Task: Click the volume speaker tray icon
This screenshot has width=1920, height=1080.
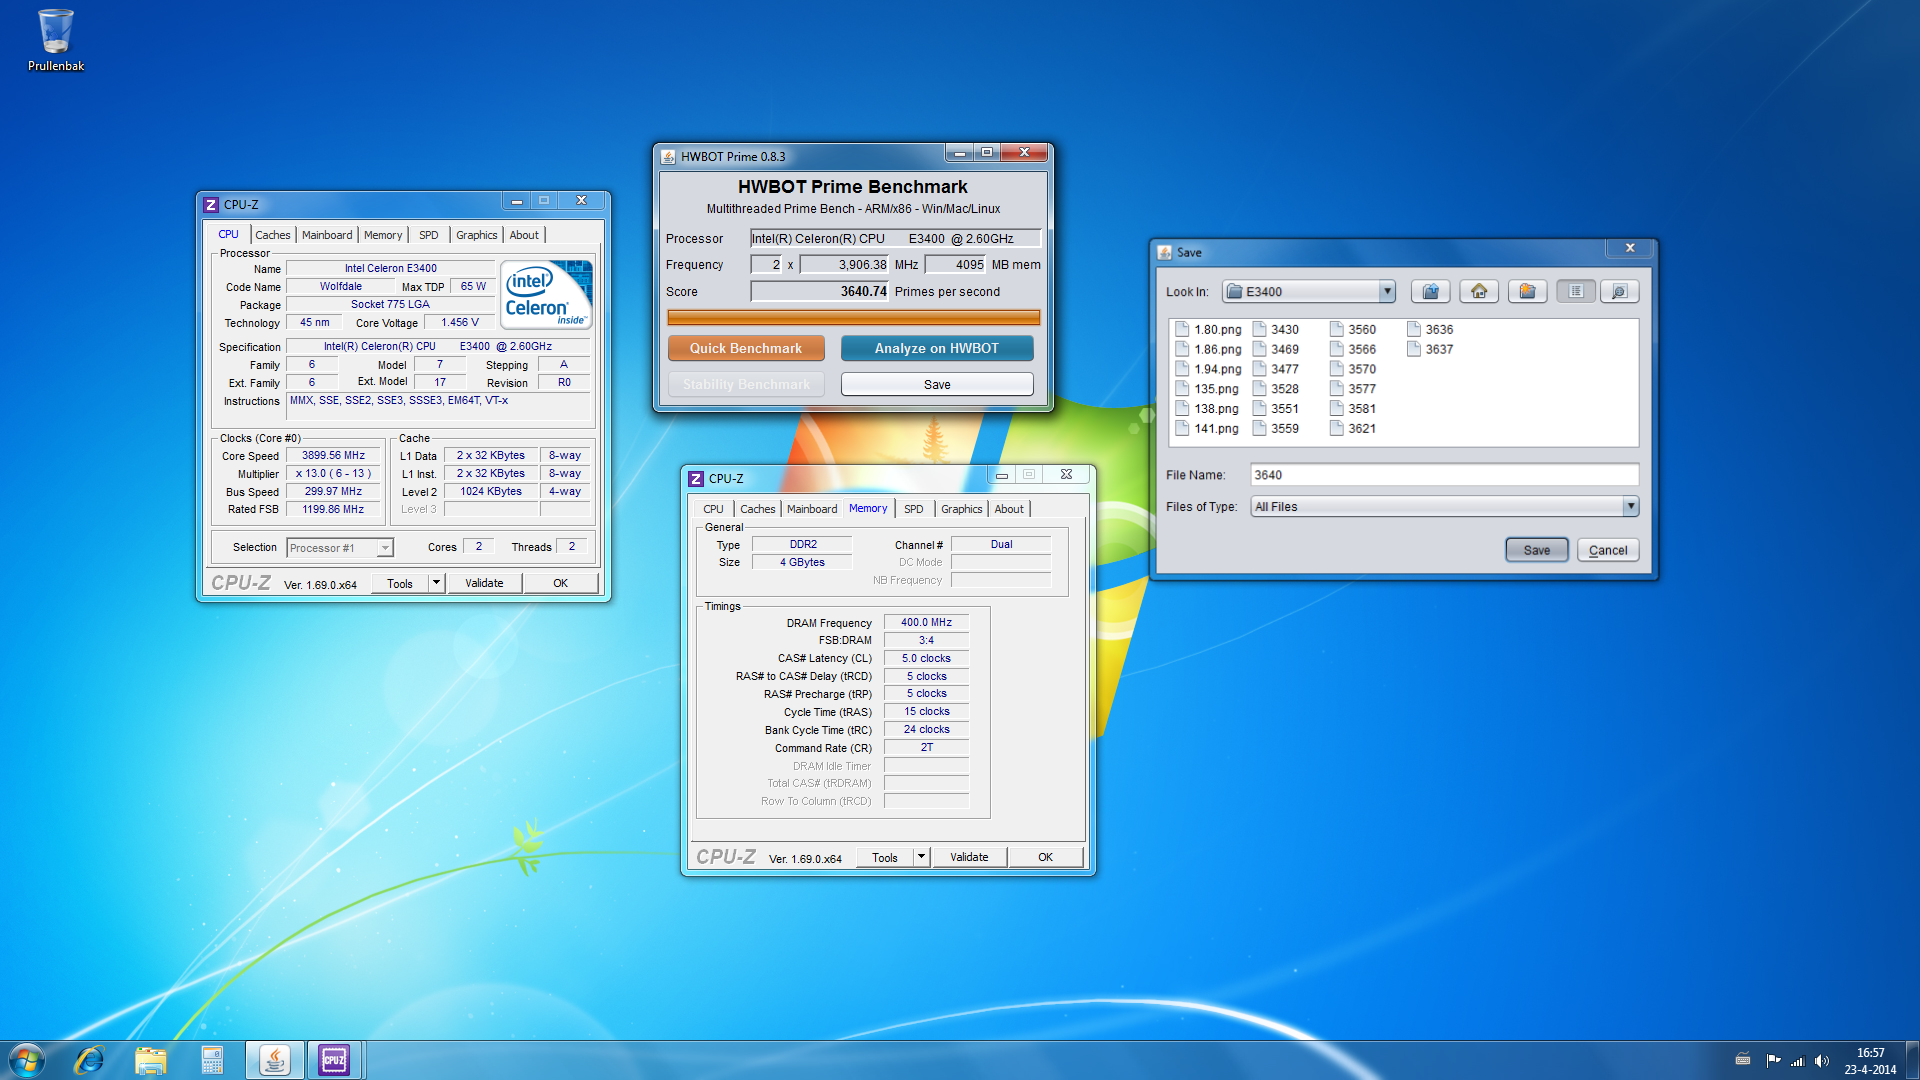Action: tap(1821, 1061)
